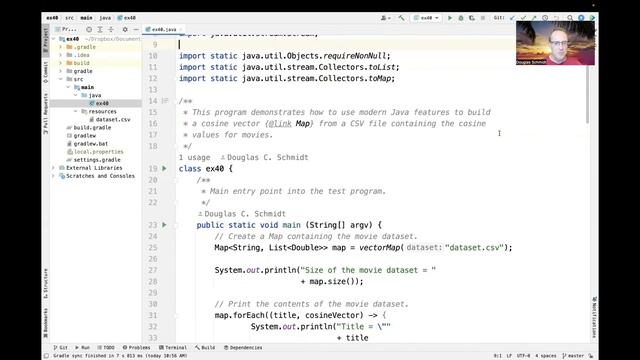Click run gutter icon beside main method

[x=164, y=224]
